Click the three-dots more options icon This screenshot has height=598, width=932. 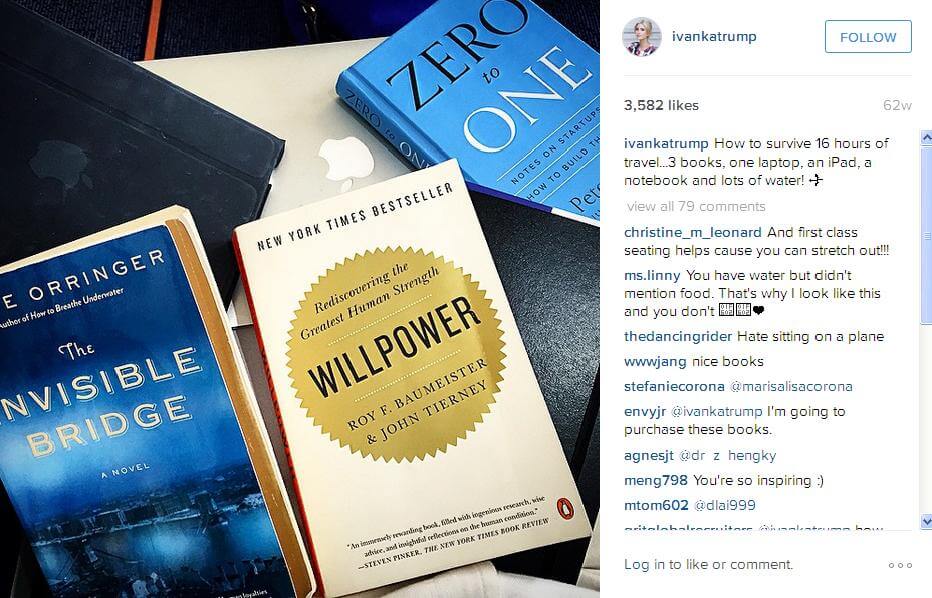tap(900, 565)
